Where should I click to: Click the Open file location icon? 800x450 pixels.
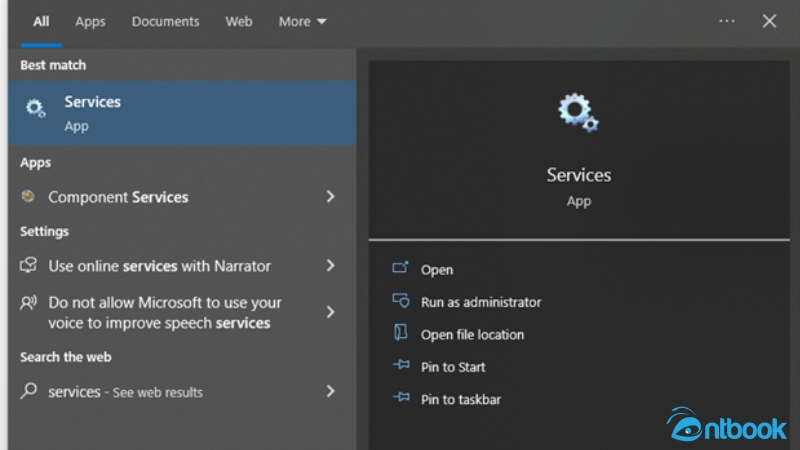401,333
